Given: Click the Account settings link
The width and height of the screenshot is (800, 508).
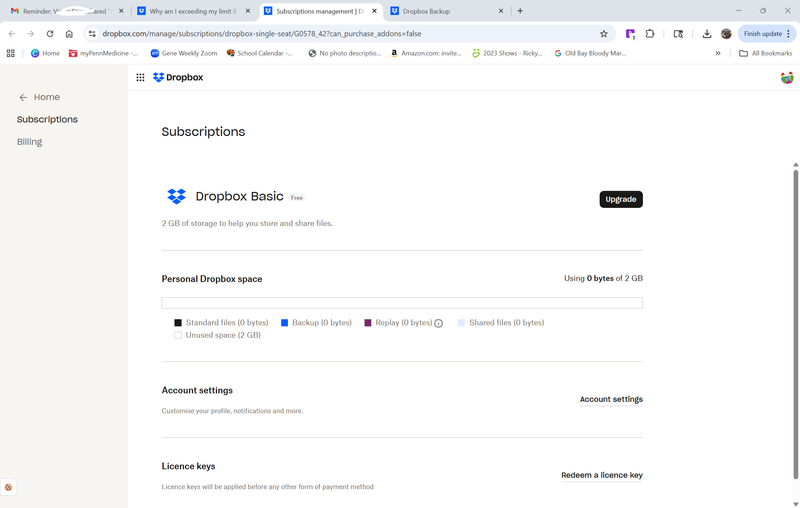Looking at the screenshot, I should (x=611, y=399).
